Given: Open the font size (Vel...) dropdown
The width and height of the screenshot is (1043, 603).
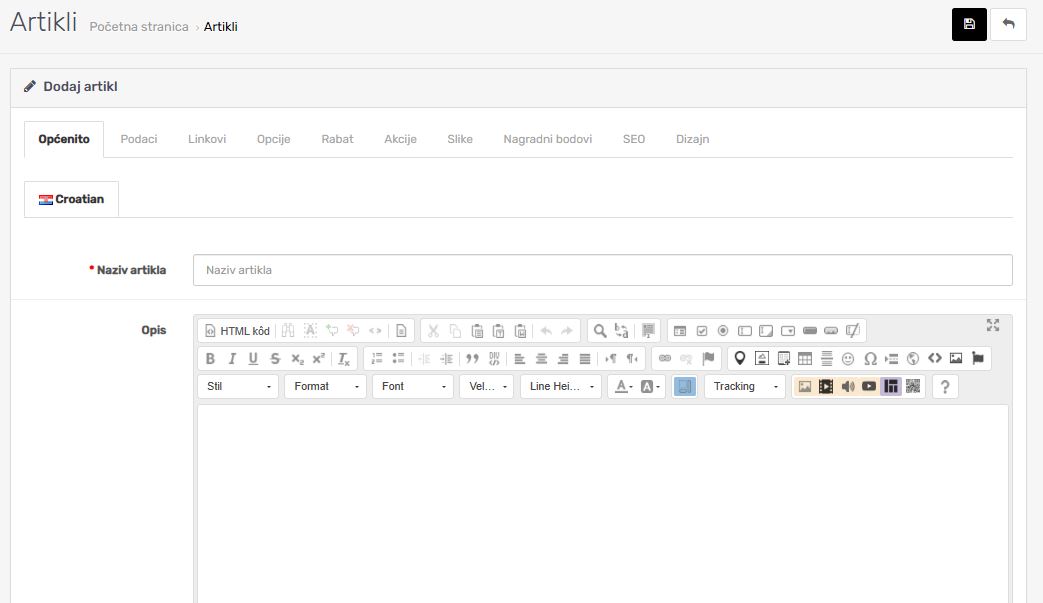Looking at the screenshot, I should 487,386.
